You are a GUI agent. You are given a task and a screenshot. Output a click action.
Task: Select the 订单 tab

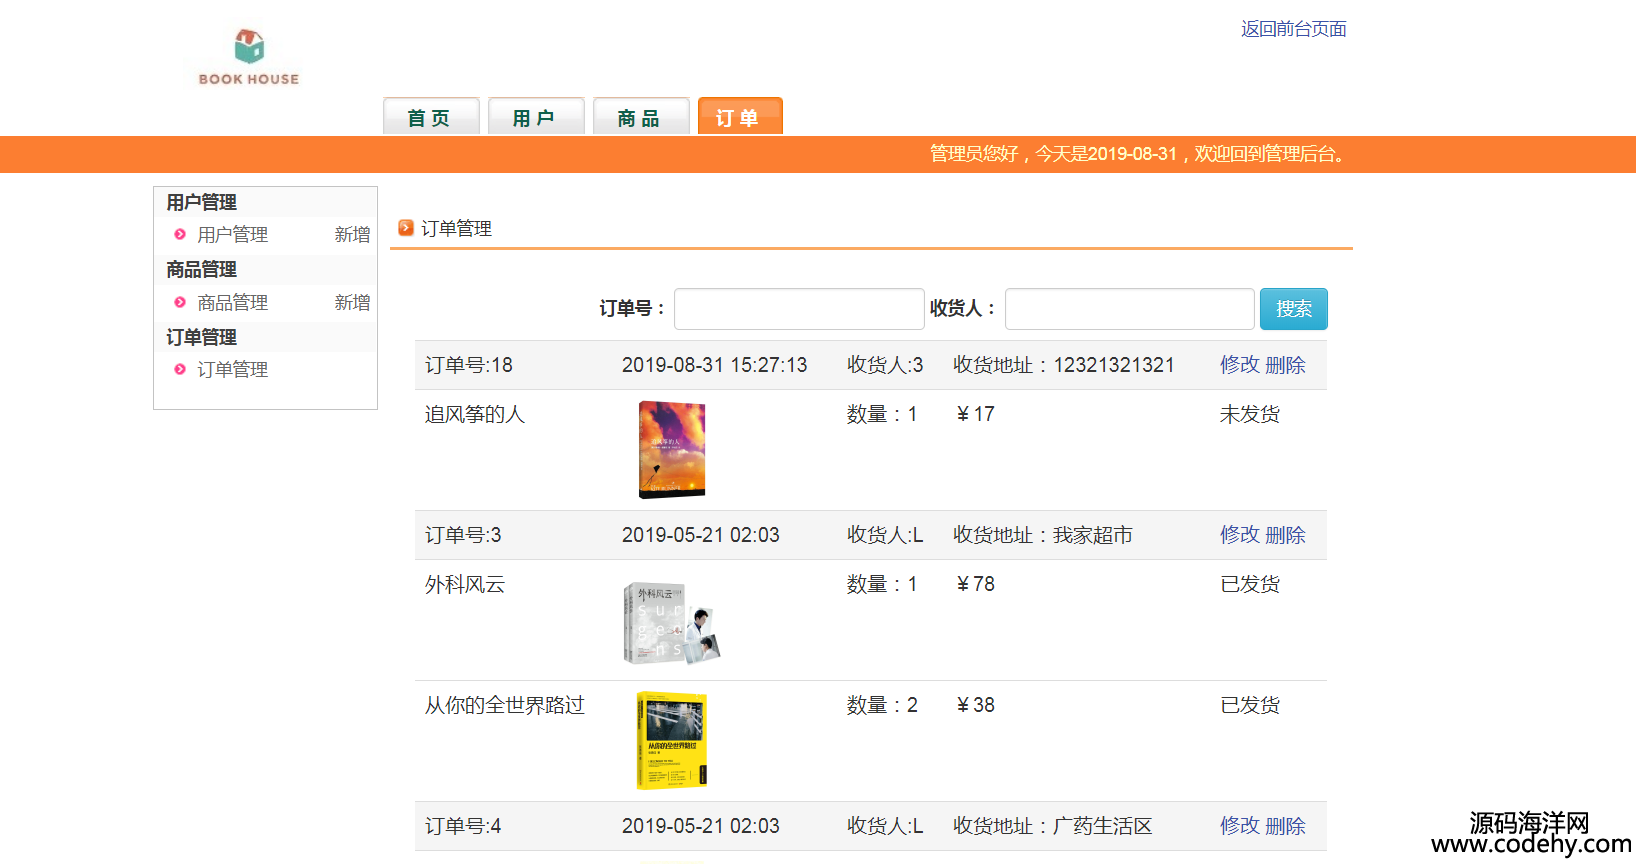[x=739, y=117]
